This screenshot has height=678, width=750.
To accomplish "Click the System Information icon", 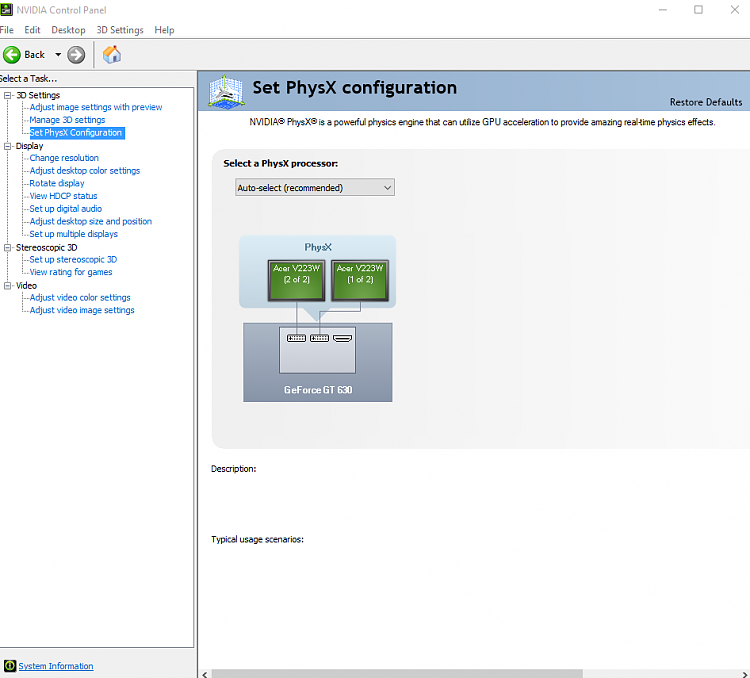I will tap(10, 666).
